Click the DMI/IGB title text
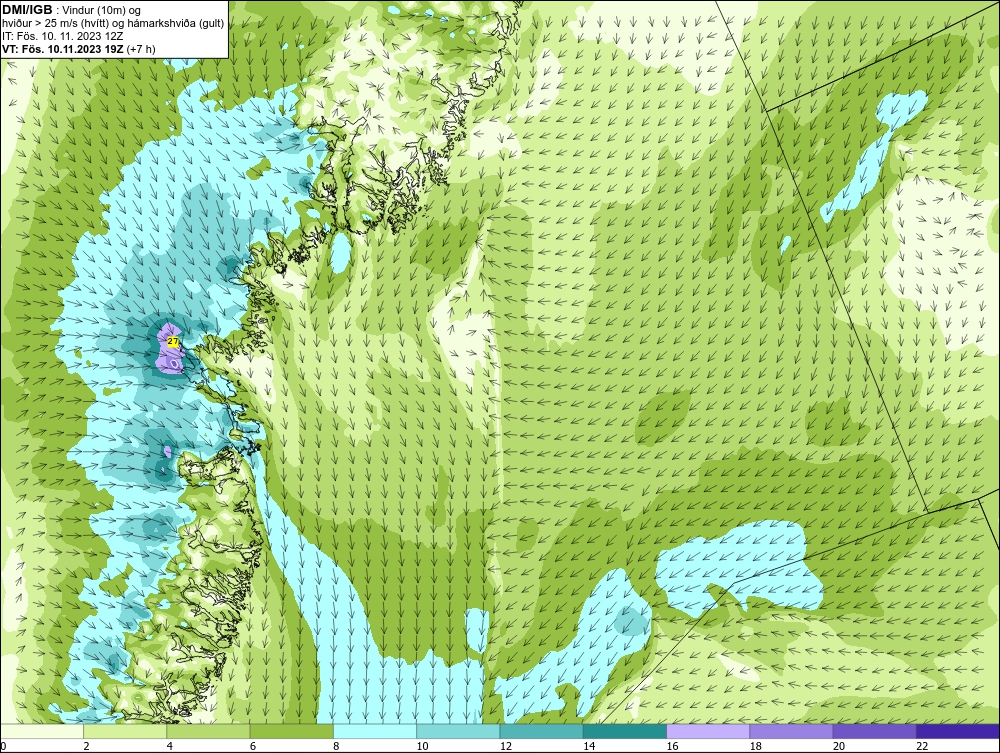Viewport: 1000px width, 753px height. click(x=27, y=10)
